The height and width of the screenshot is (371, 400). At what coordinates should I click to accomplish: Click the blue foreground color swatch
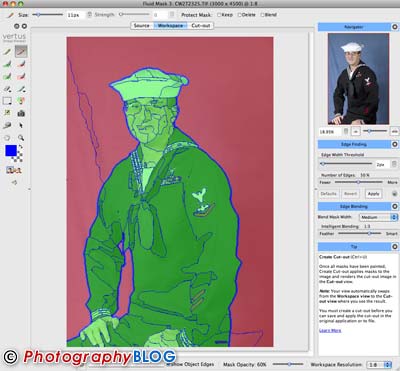[x=11, y=151]
